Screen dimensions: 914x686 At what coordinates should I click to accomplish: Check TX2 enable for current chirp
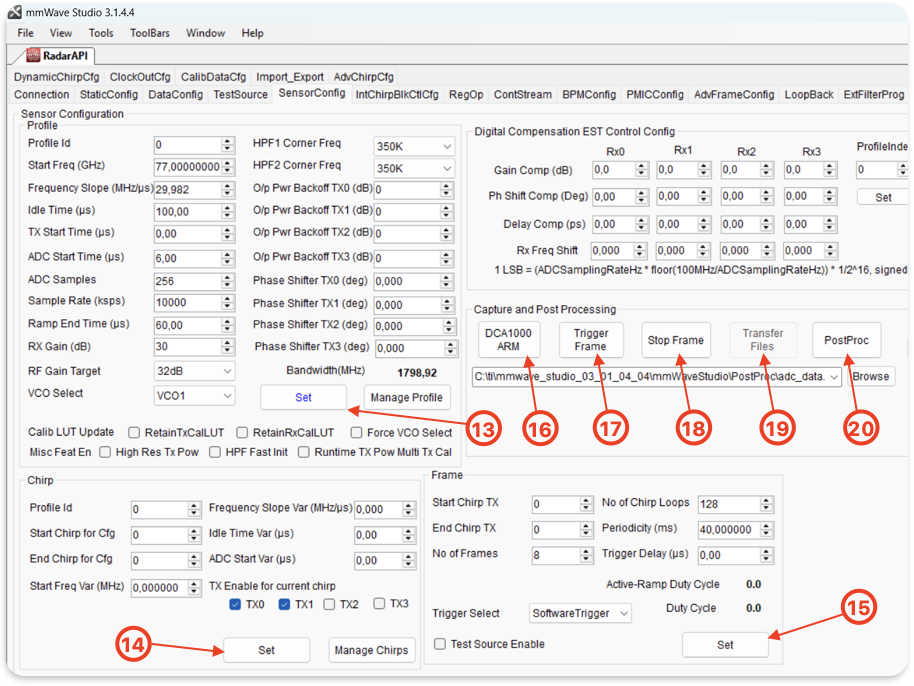pyautogui.click(x=329, y=604)
